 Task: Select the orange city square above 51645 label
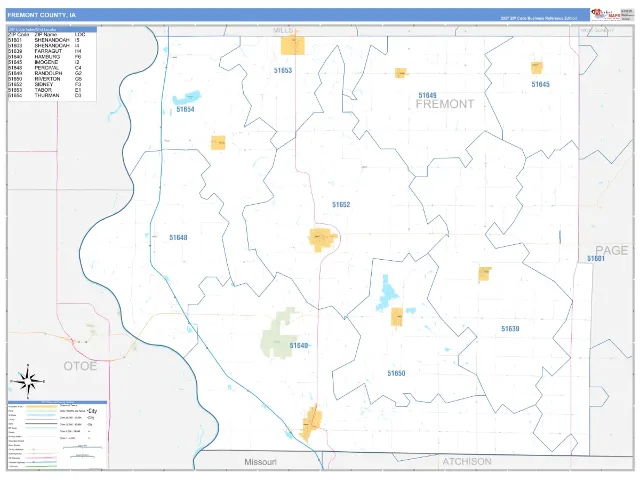[537, 67]
